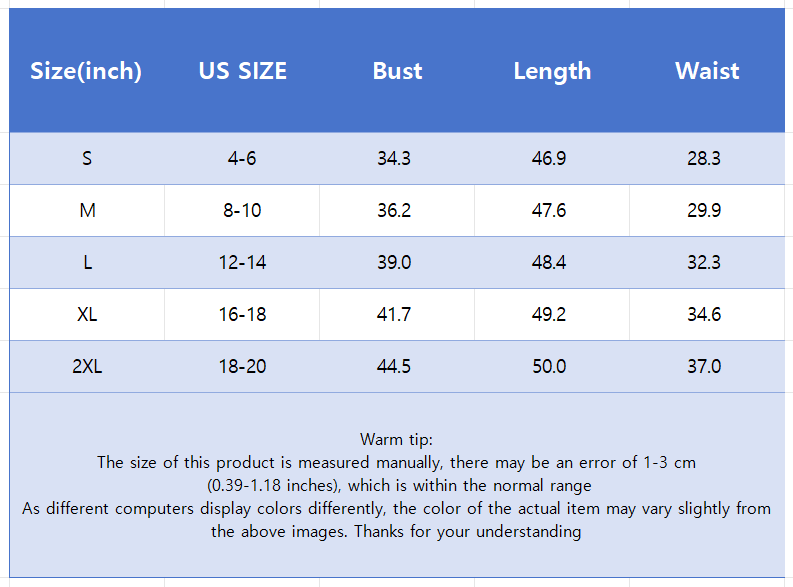Click the length value 49.2
793x587 pixels.
pos(549,314)
